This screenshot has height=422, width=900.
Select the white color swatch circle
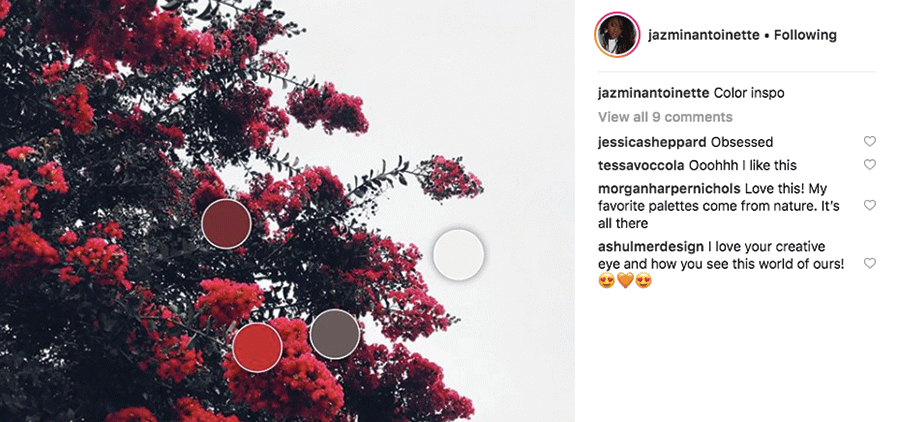coord(458,254)
